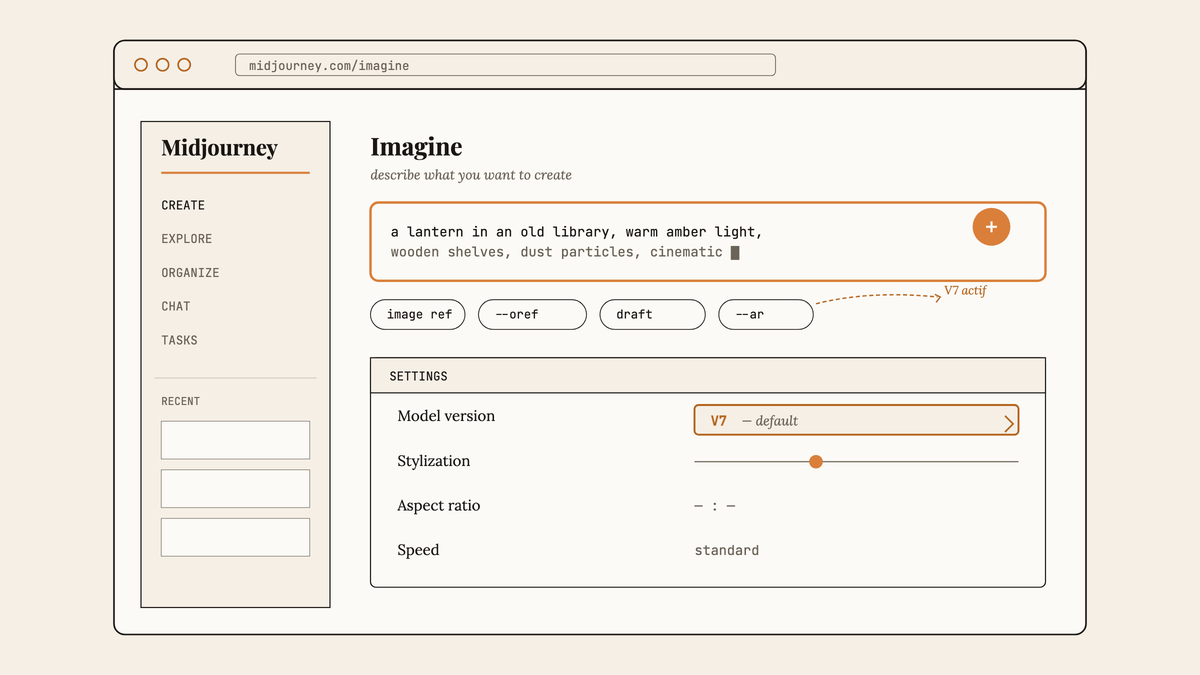Open the CREATE section in sidebar
This screenshot has height=675, width=1200.
[x=183, y=205]
